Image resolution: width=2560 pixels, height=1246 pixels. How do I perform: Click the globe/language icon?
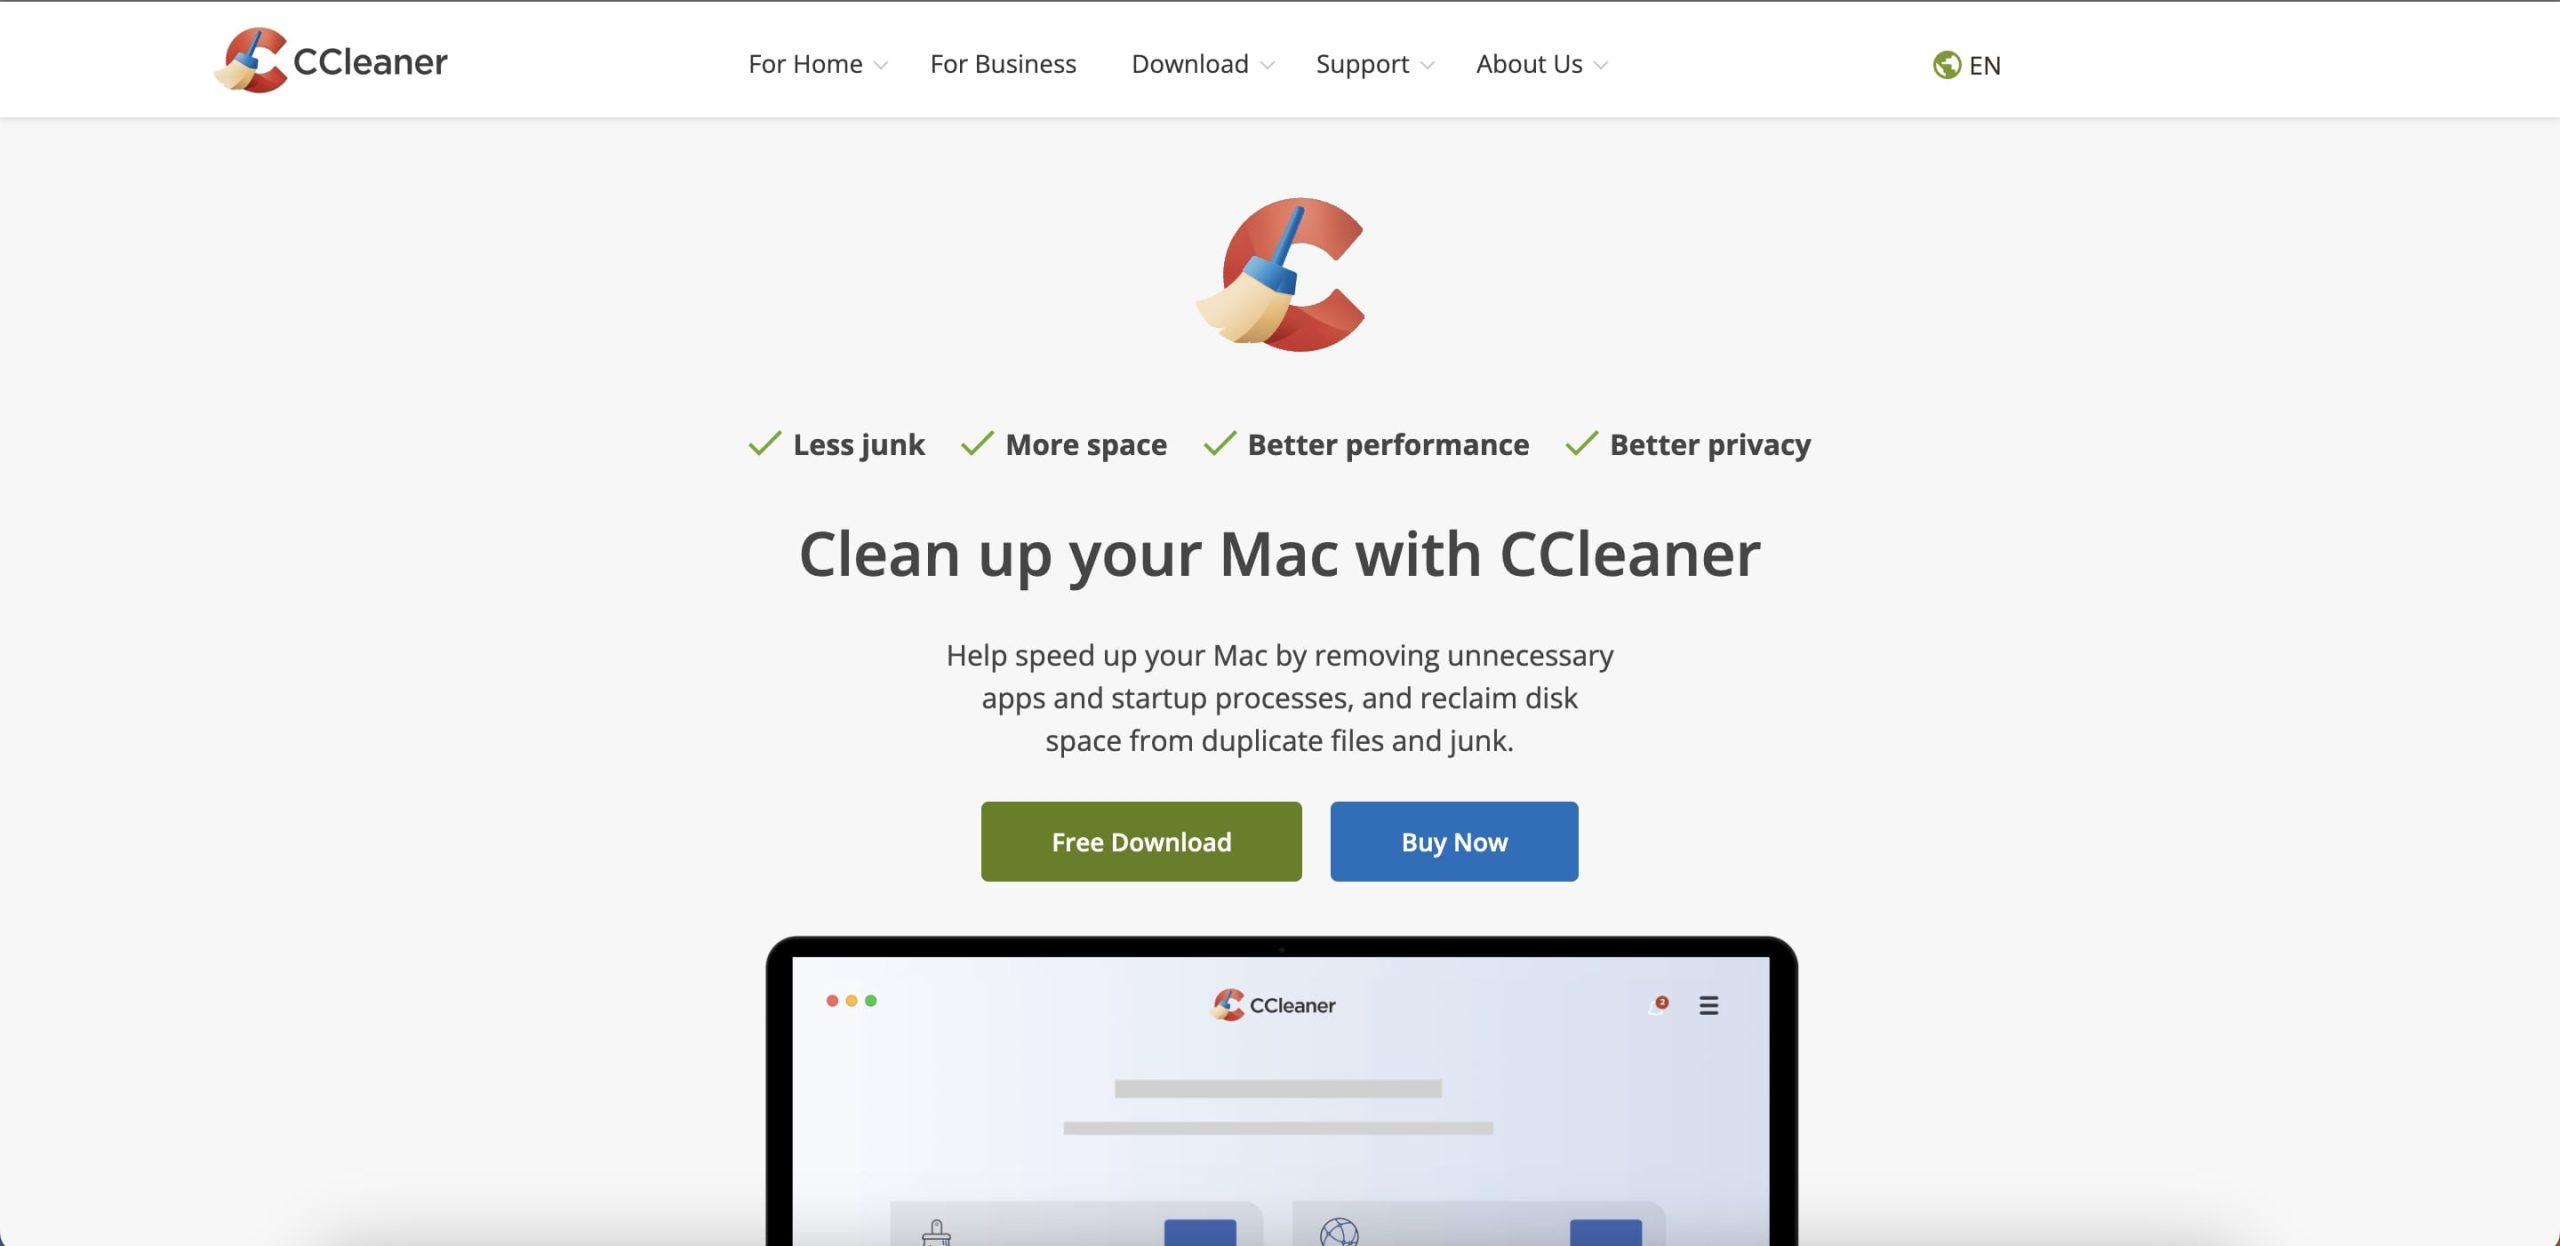[x=1944, y=64]
